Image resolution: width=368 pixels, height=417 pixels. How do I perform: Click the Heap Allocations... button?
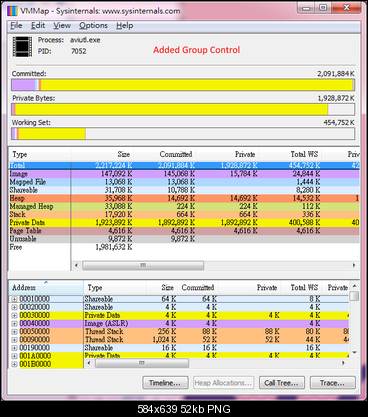[223, 383]
